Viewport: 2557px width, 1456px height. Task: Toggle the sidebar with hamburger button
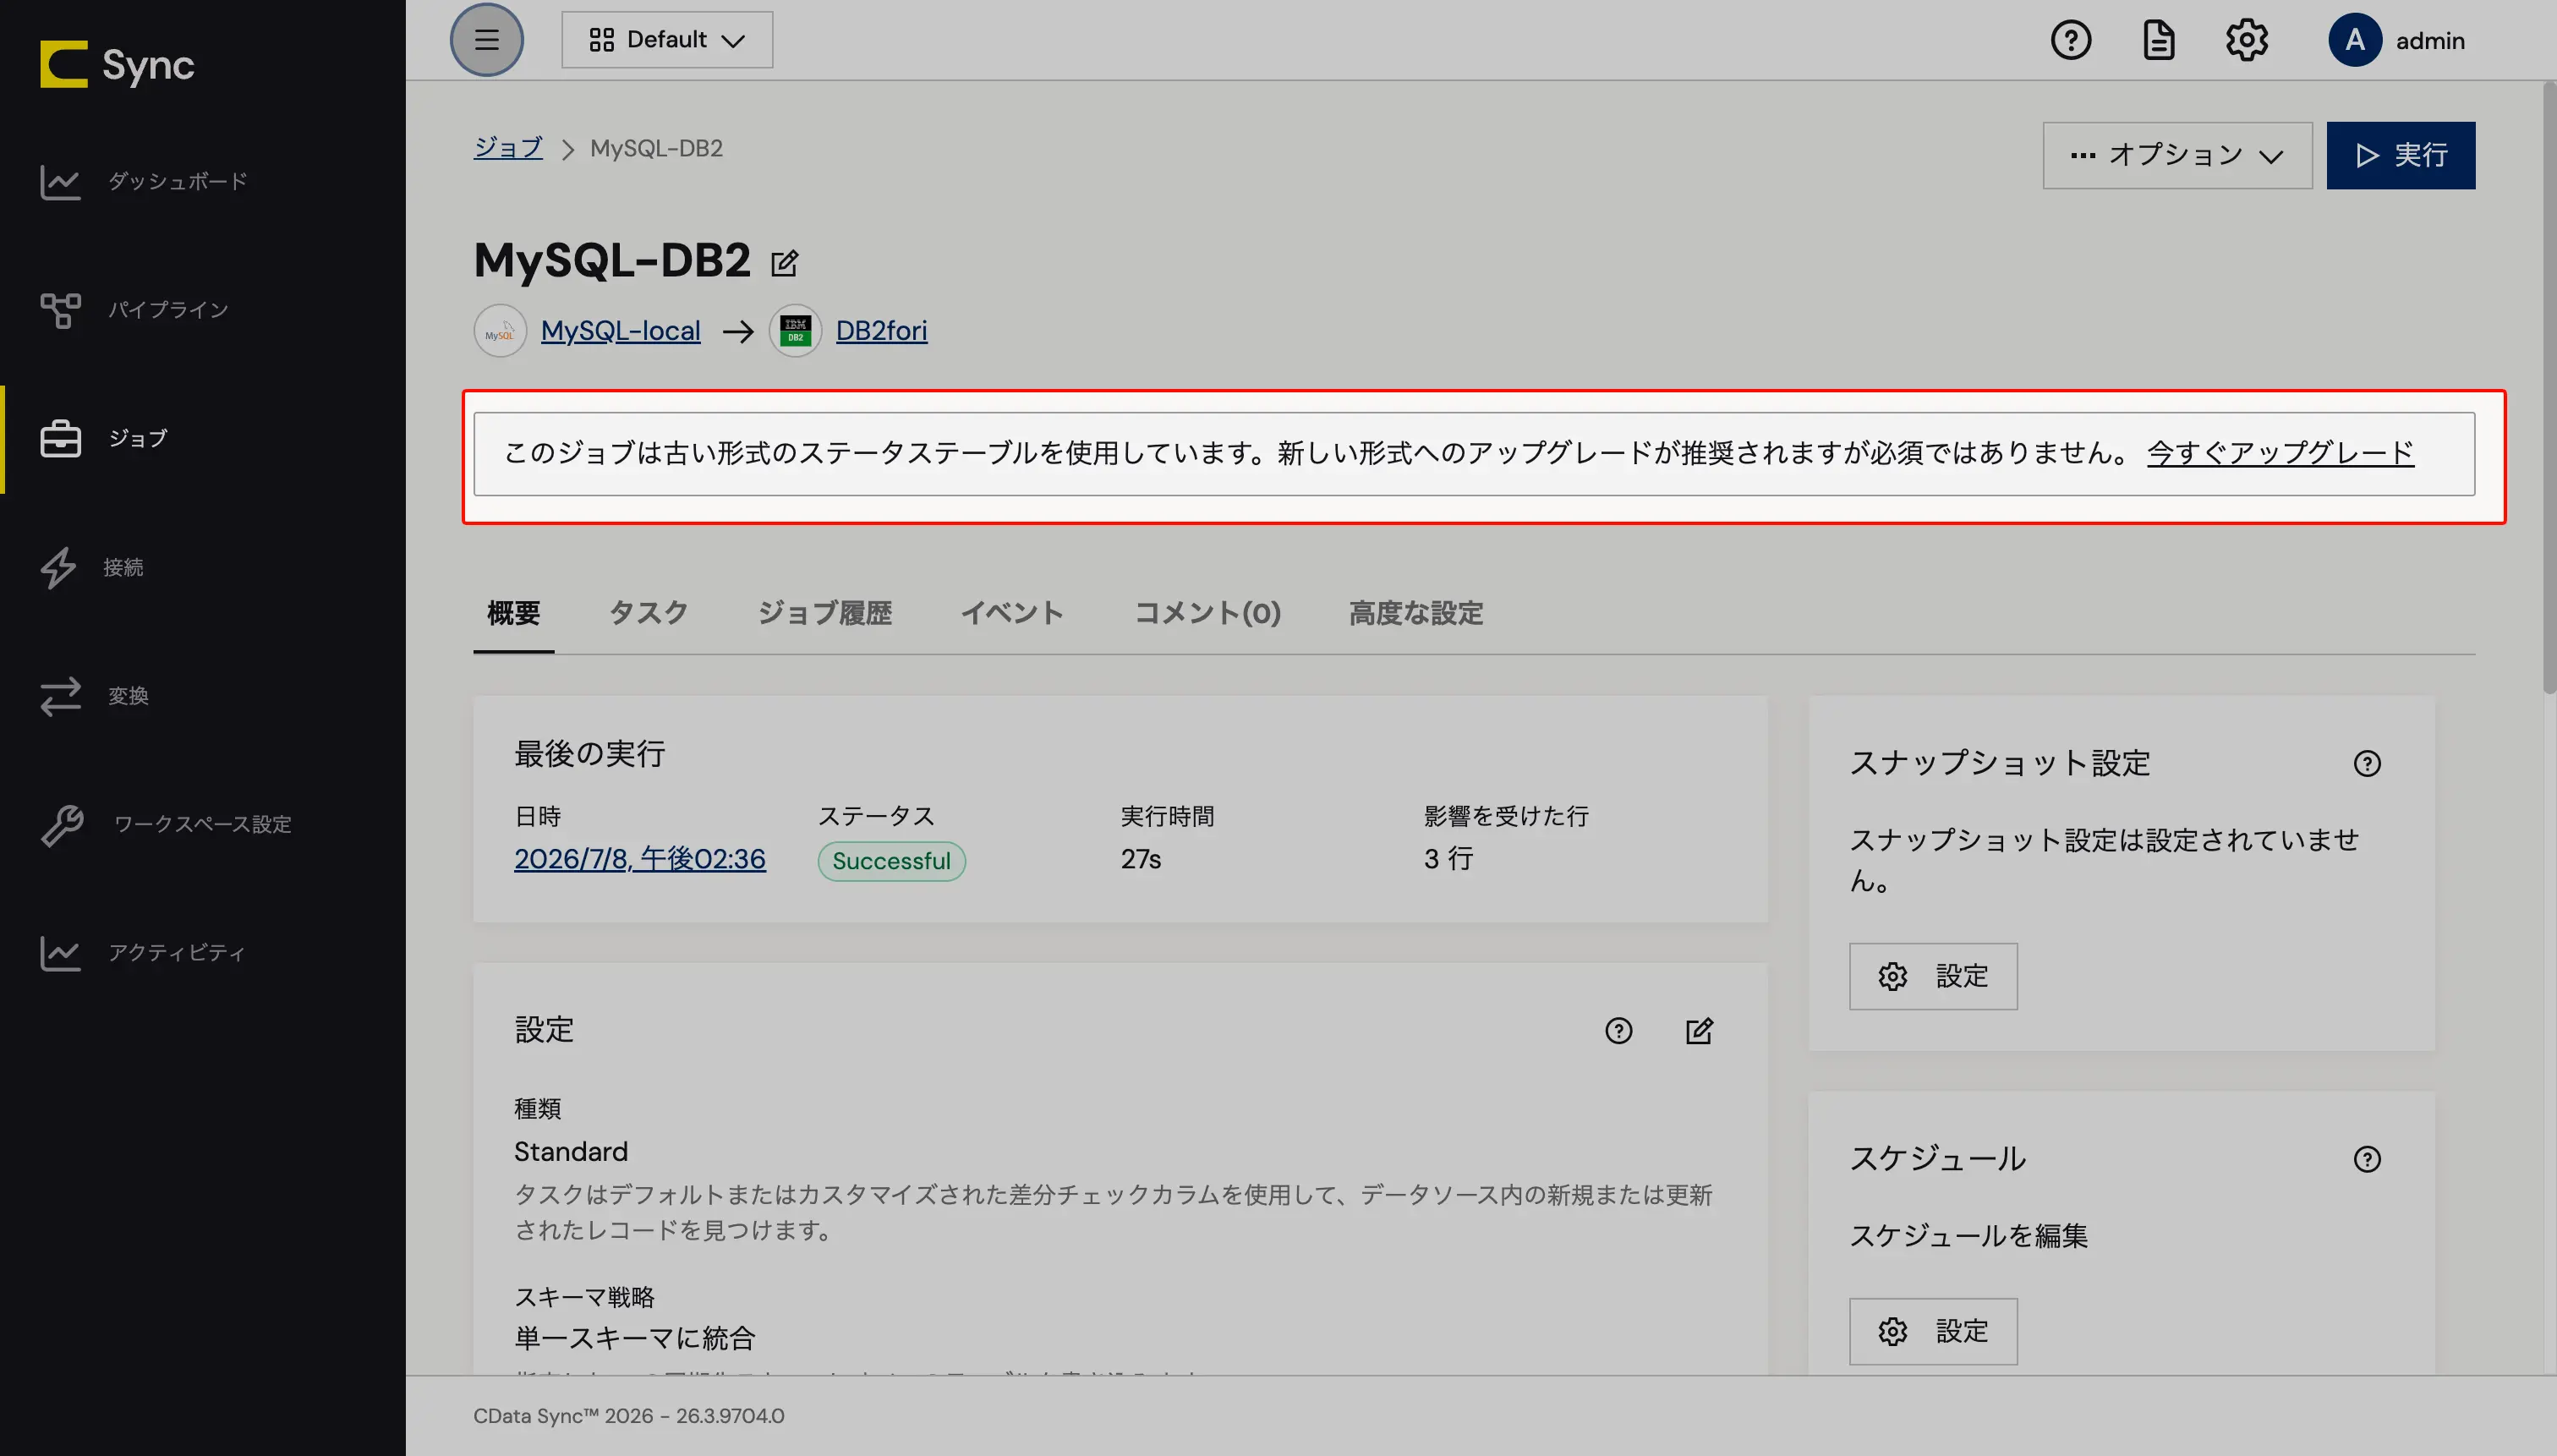[x=487, y=40]
